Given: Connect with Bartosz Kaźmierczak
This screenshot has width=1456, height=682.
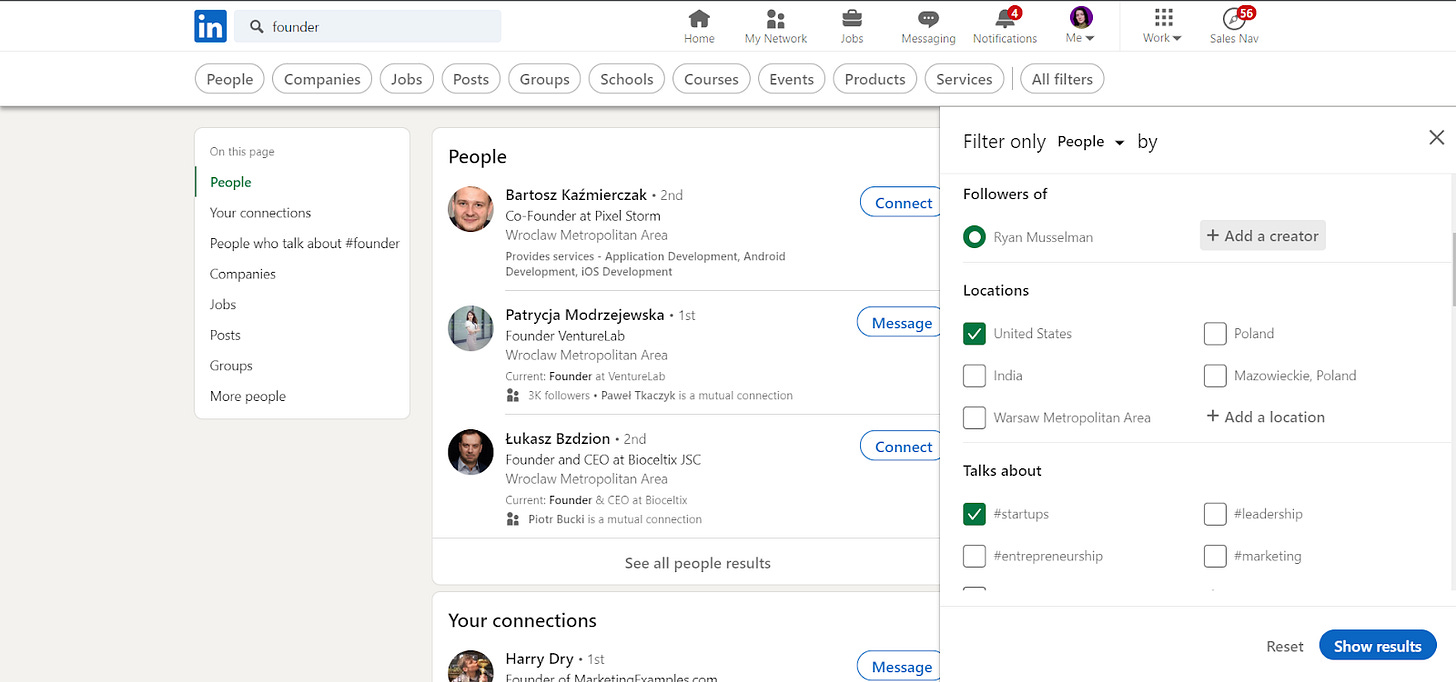Looking at the screenshot, I should [903, 202].
